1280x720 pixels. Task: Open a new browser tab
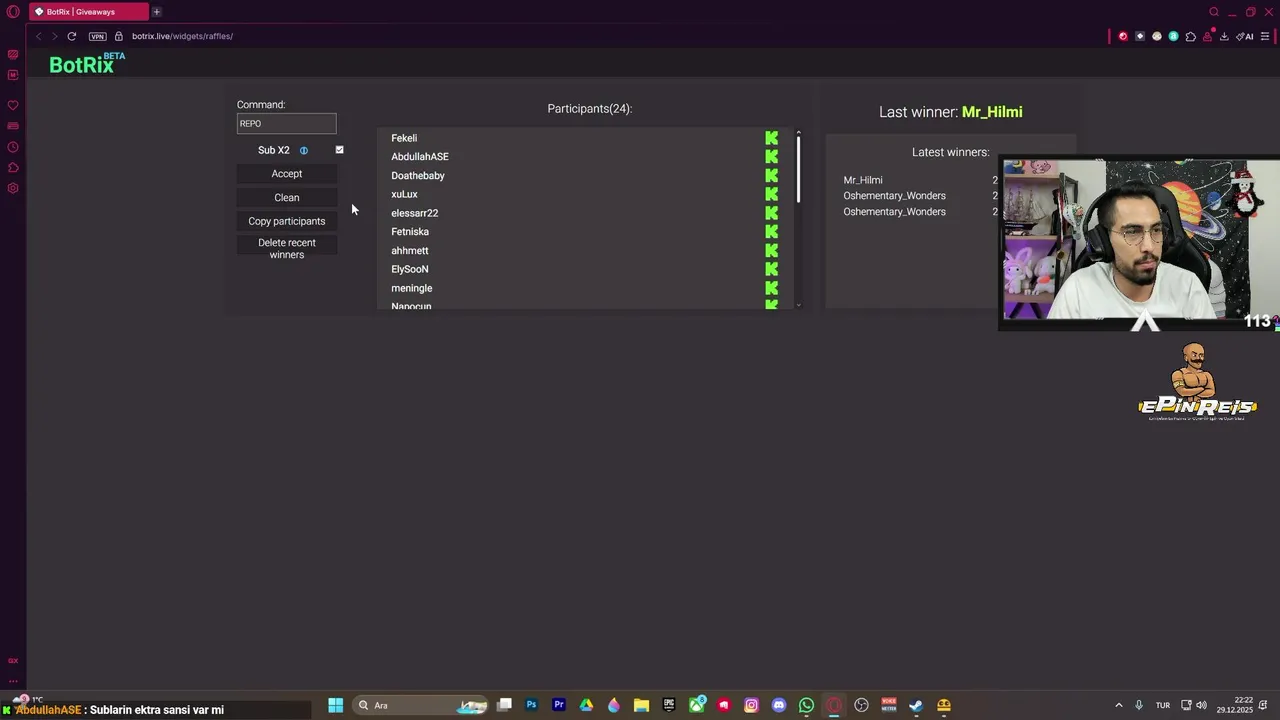coord(157,12)
